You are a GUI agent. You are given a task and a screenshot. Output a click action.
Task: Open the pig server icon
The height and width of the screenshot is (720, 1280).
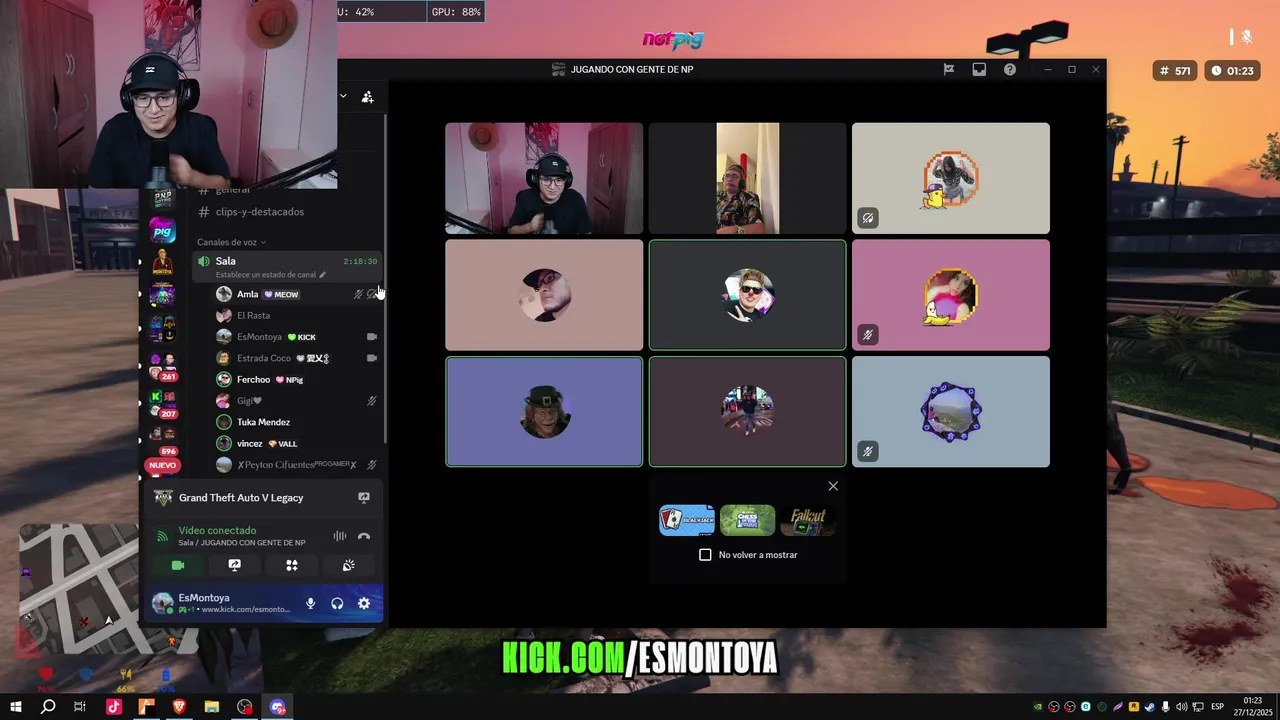tap(162, 231)
